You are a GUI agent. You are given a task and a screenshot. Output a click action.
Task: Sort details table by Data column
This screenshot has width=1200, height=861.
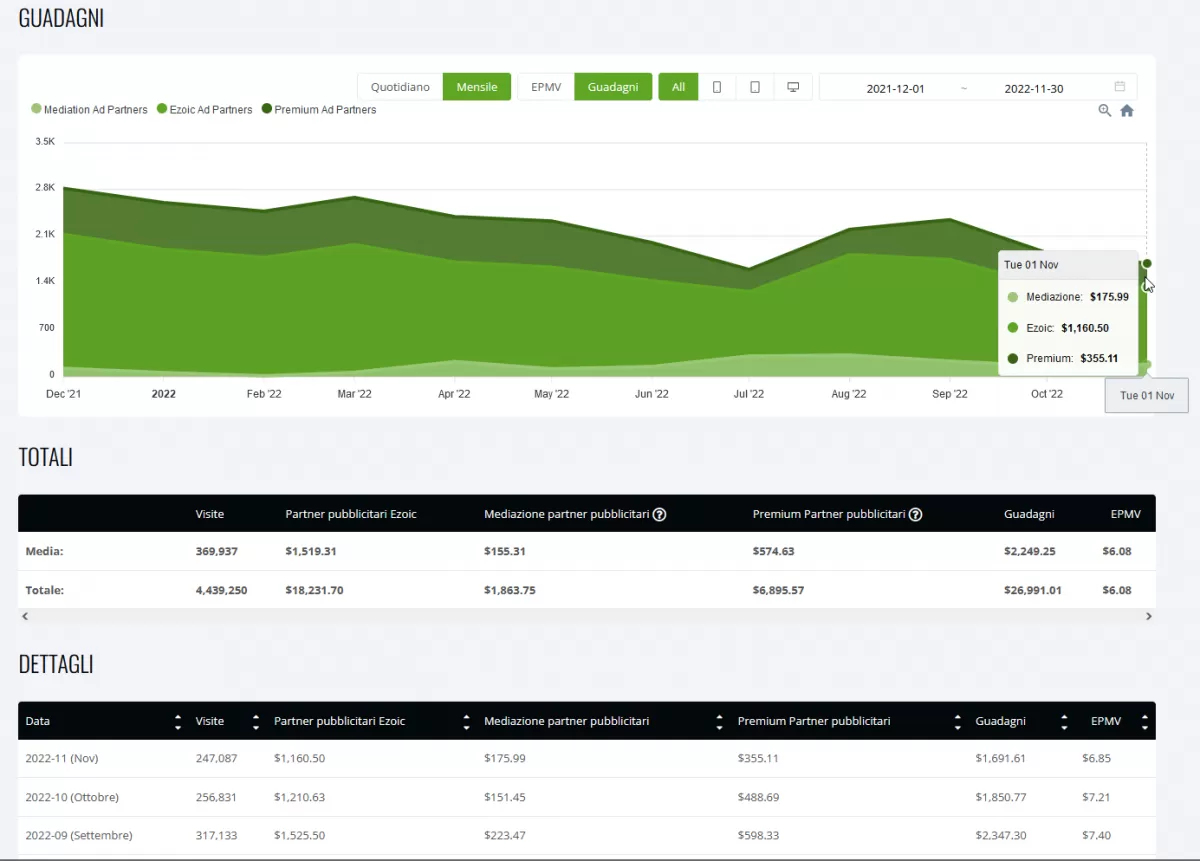click(x=178, y=721)
